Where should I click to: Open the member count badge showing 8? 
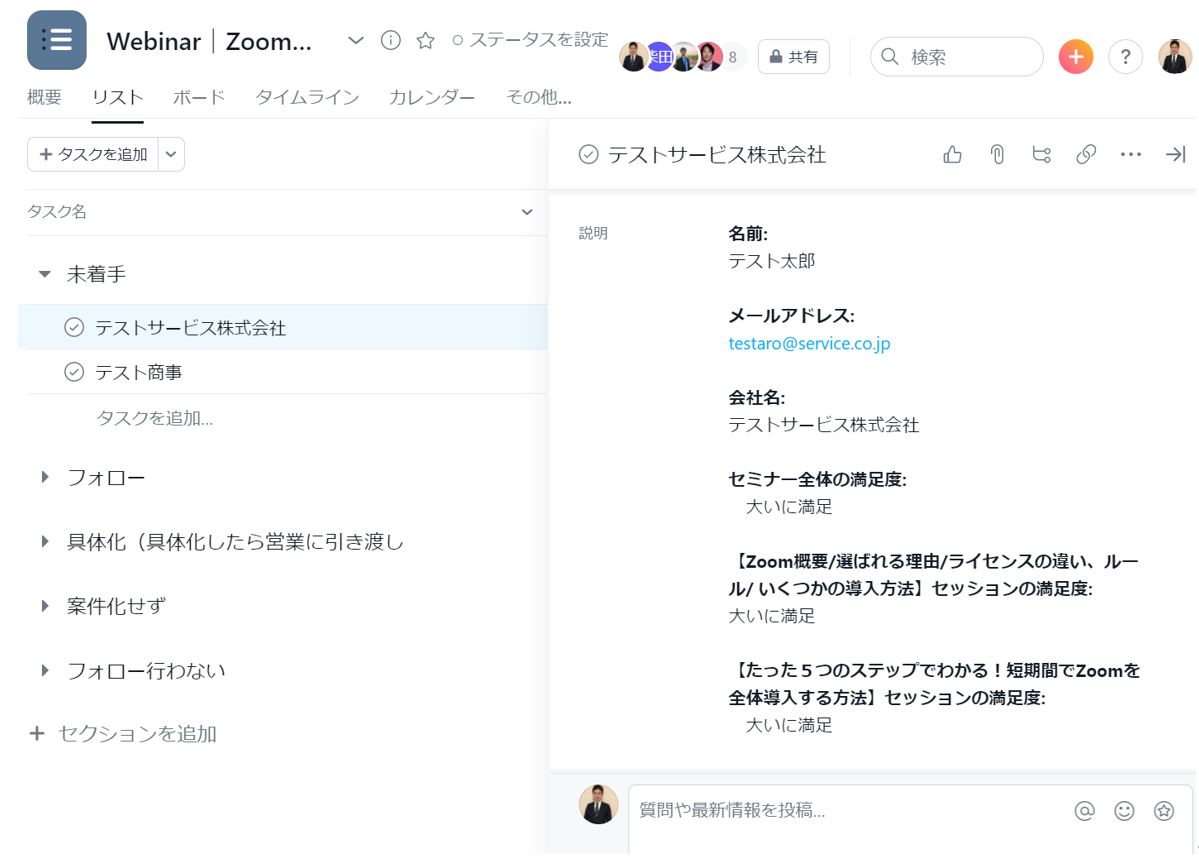coord(733,57)
